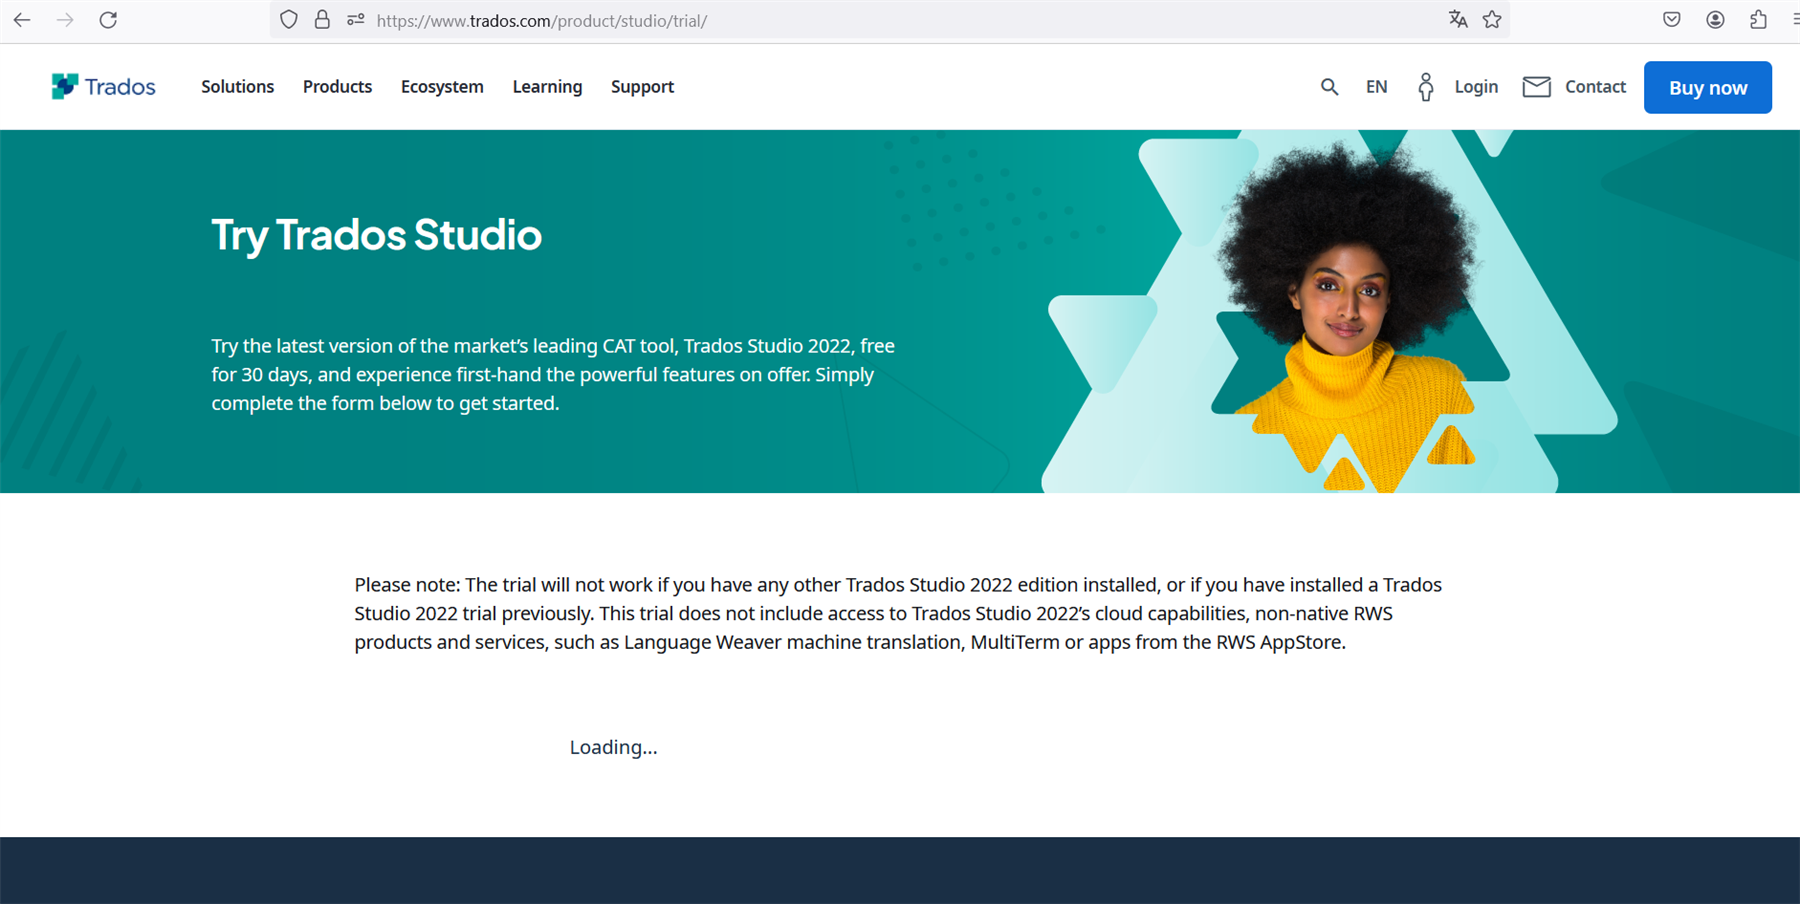
Task: Open the Firefox account icon
Action: click(x=1715, y=20)
